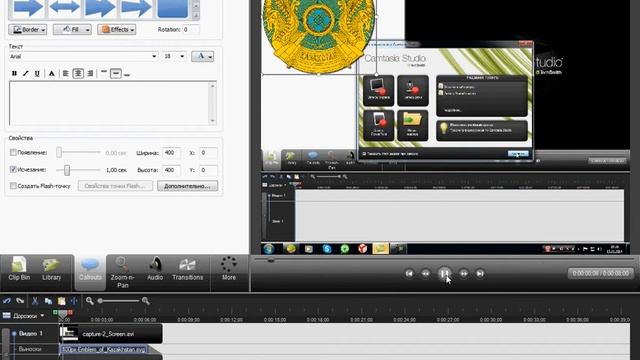Open the More tab menu
The width and height of the screenshot is (640, 360).
pos(229,269)
